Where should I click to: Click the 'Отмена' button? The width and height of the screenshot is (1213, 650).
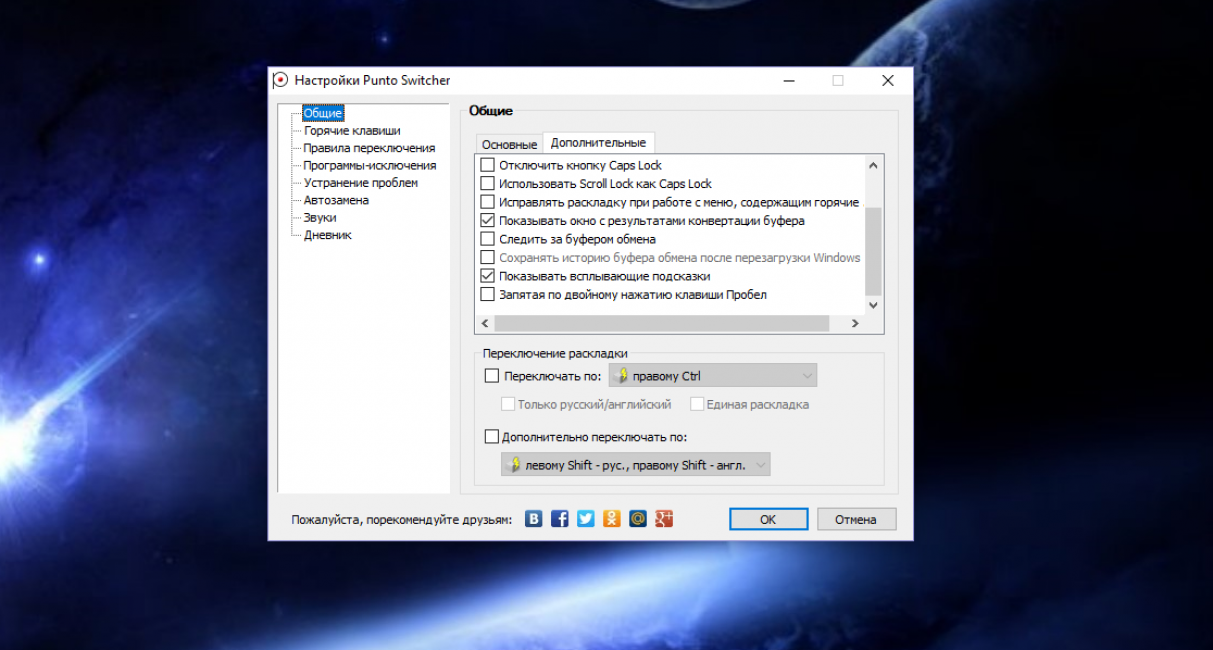(856, 519)
